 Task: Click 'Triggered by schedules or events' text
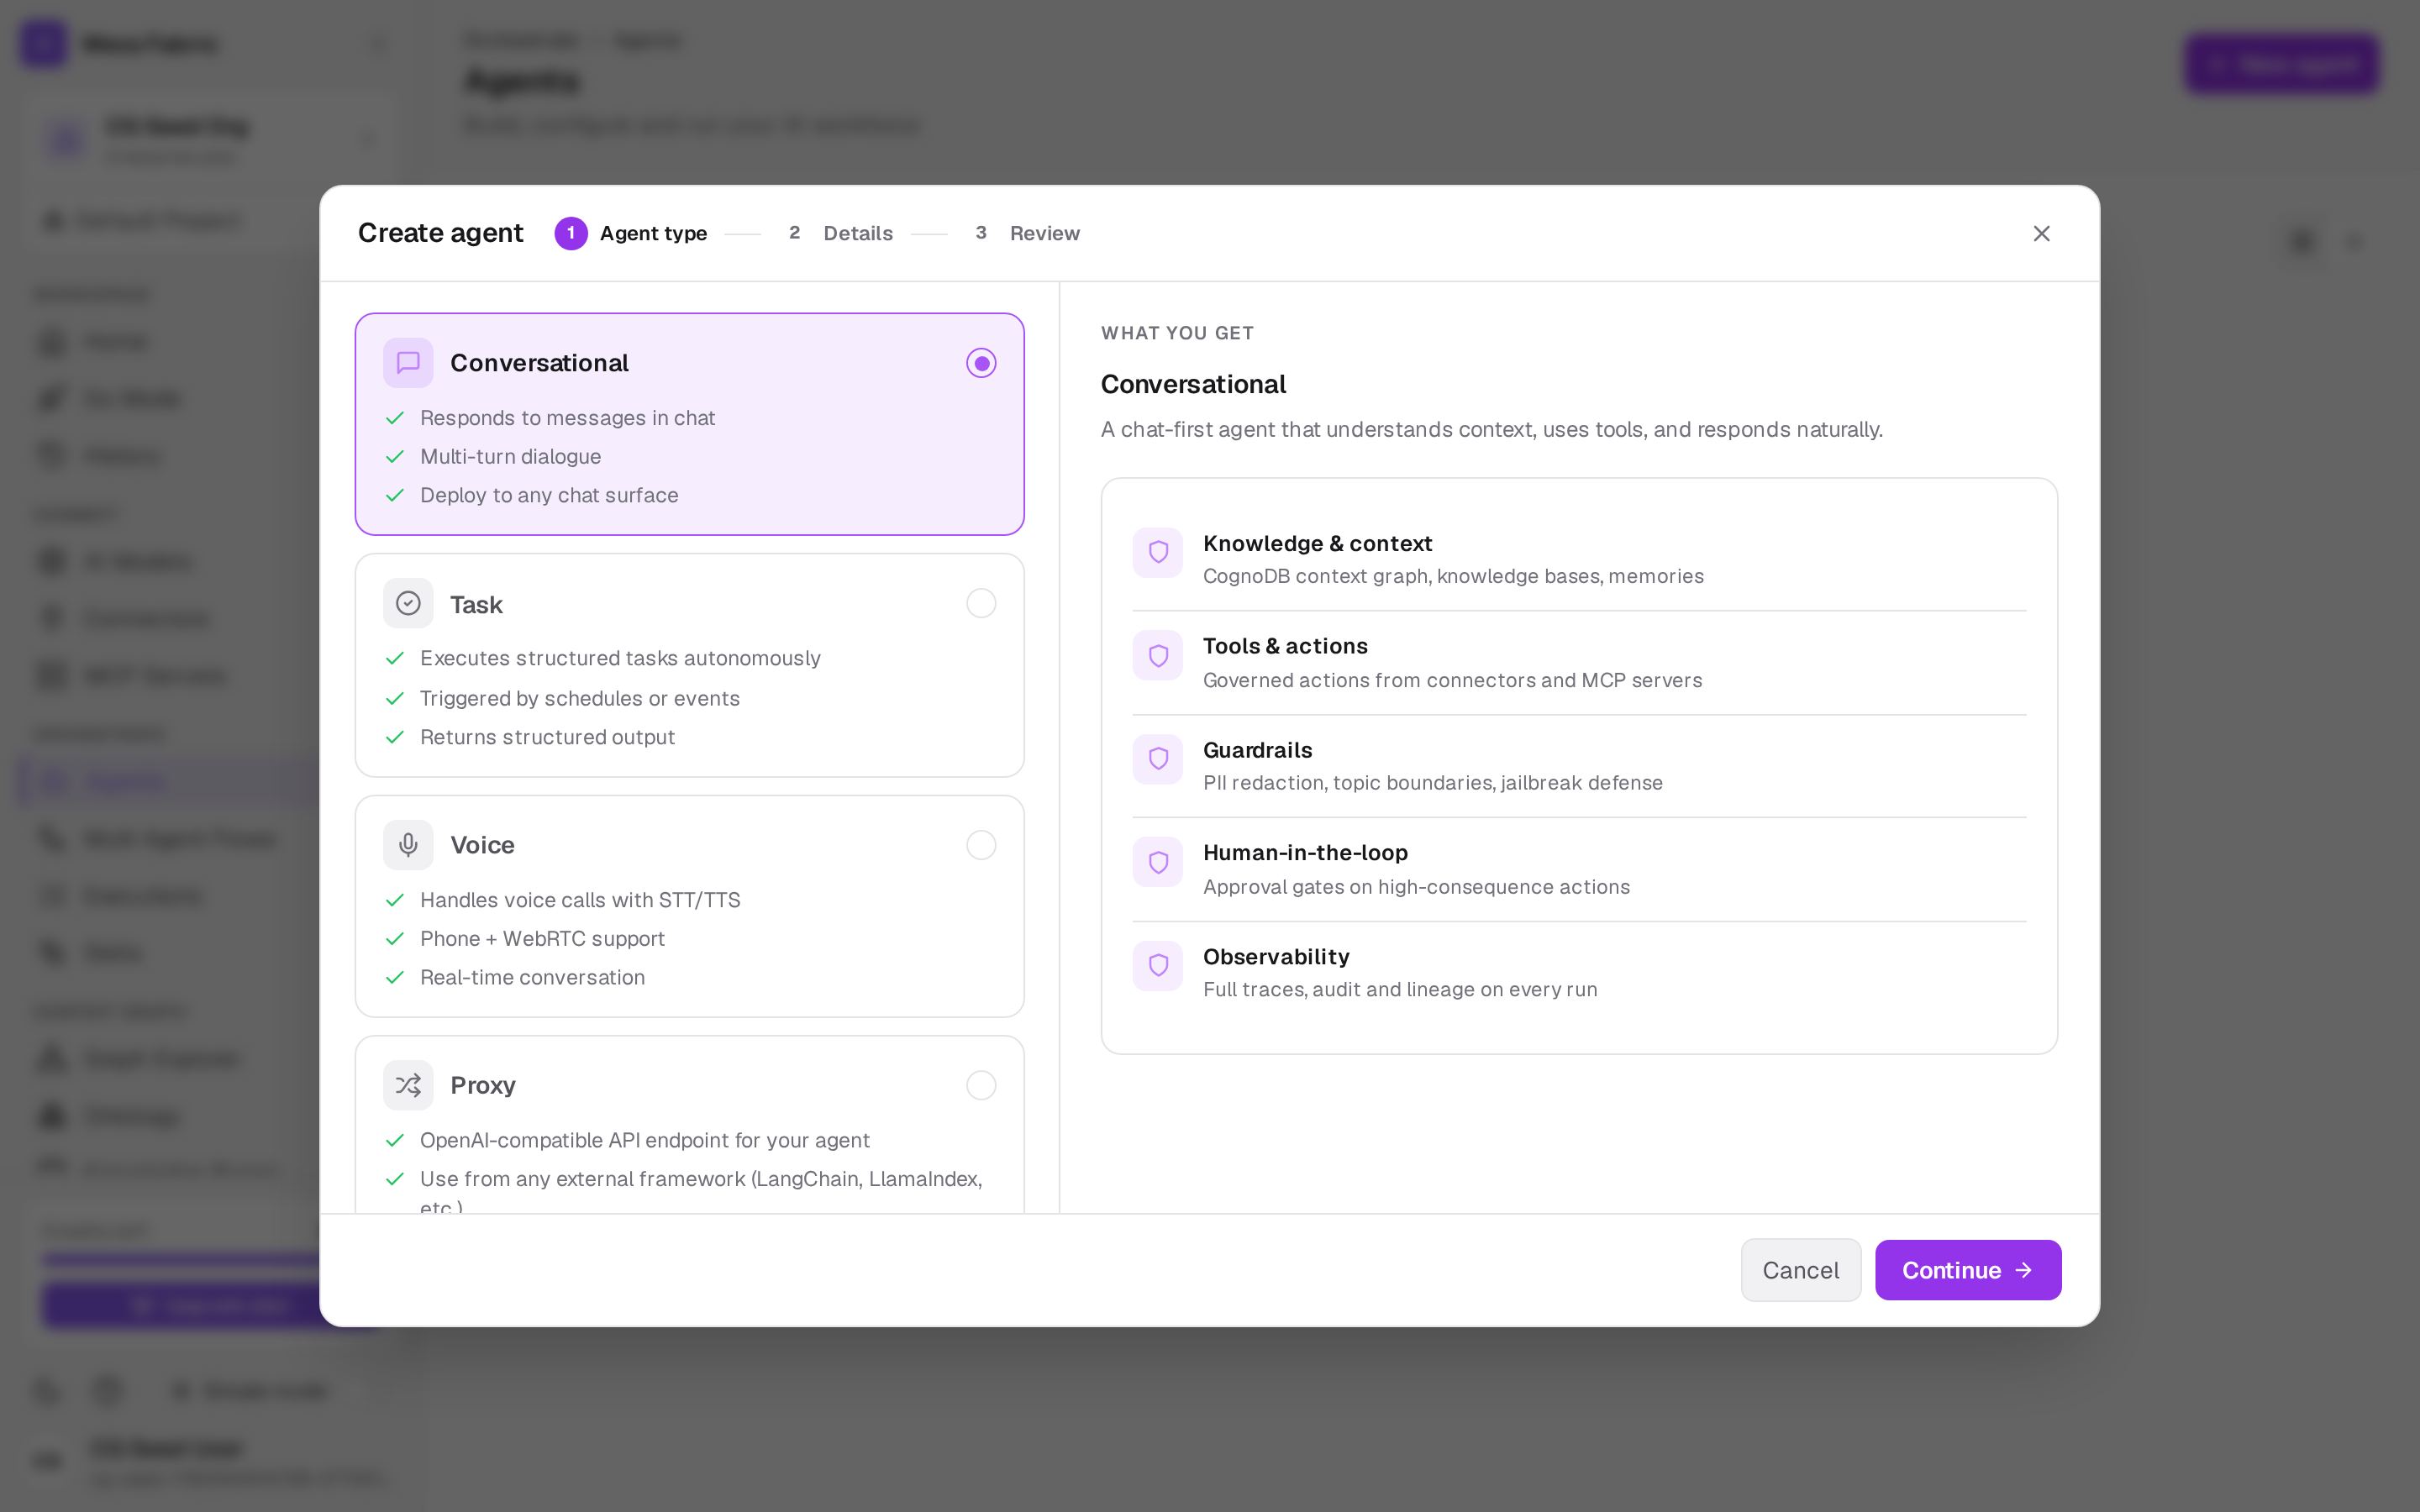(x=580, y=698)
